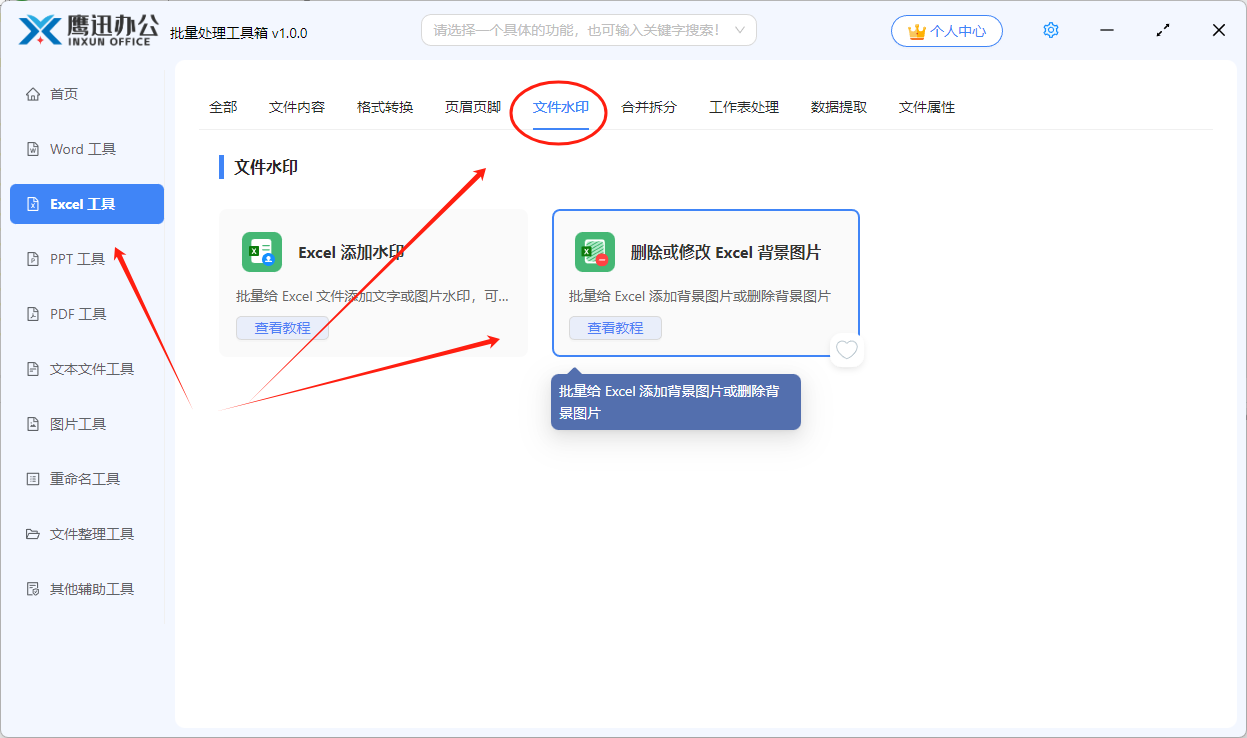Screen dimensions: 1247x738
Task: Open the 其他辅助工具 sidebar item
Action: [x=92, y=589]
